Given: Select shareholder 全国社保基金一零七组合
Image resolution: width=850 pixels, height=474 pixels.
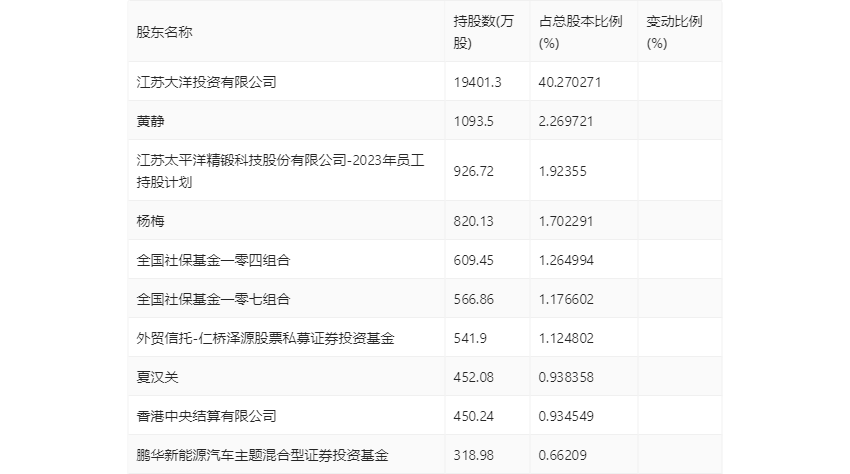Looking at the screenshot, I should pyautogui.click(x=213, y=299).
